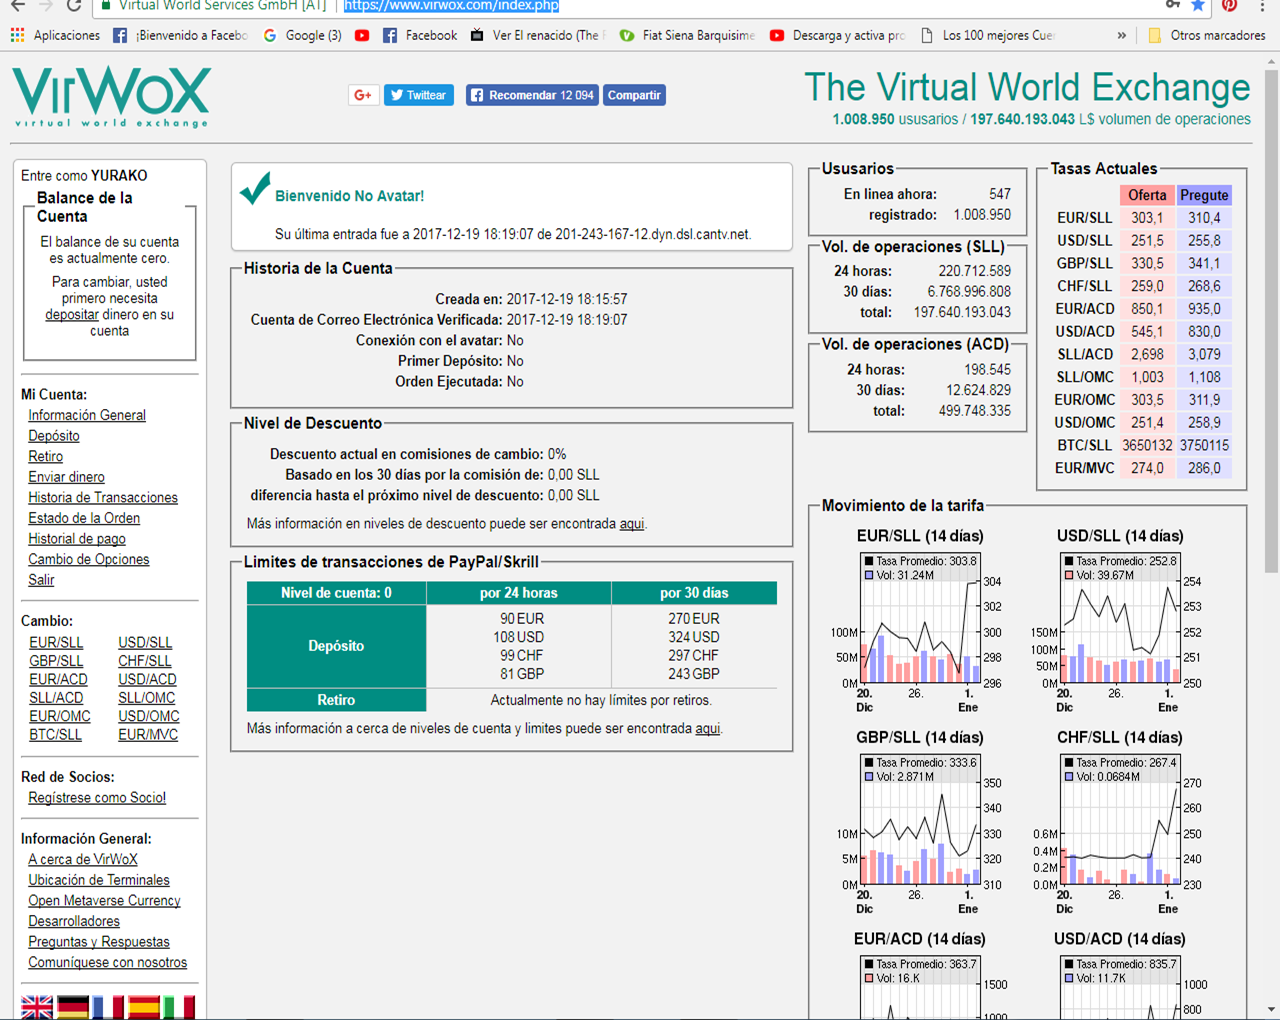Open Historial de pago link
This screenshot has width=1280, height=1020.
click(x=77, y=538)
